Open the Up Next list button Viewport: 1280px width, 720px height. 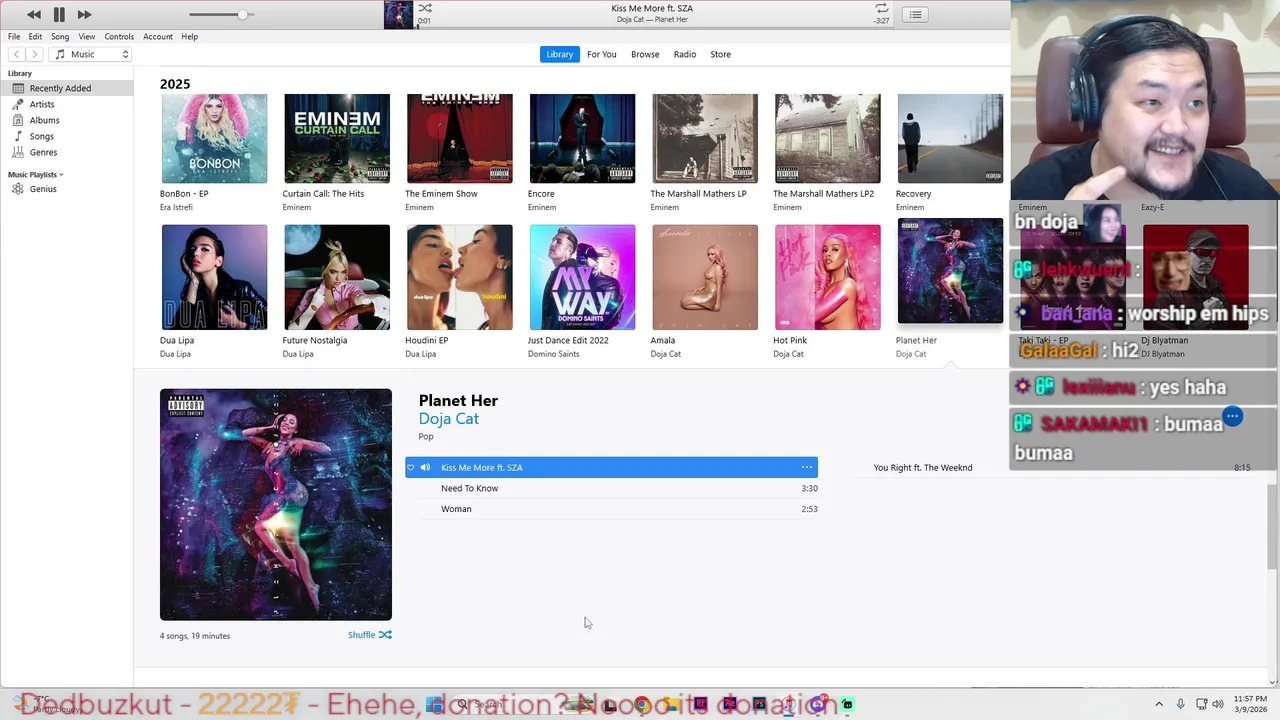pyautogui.click(x=915, y=14)
